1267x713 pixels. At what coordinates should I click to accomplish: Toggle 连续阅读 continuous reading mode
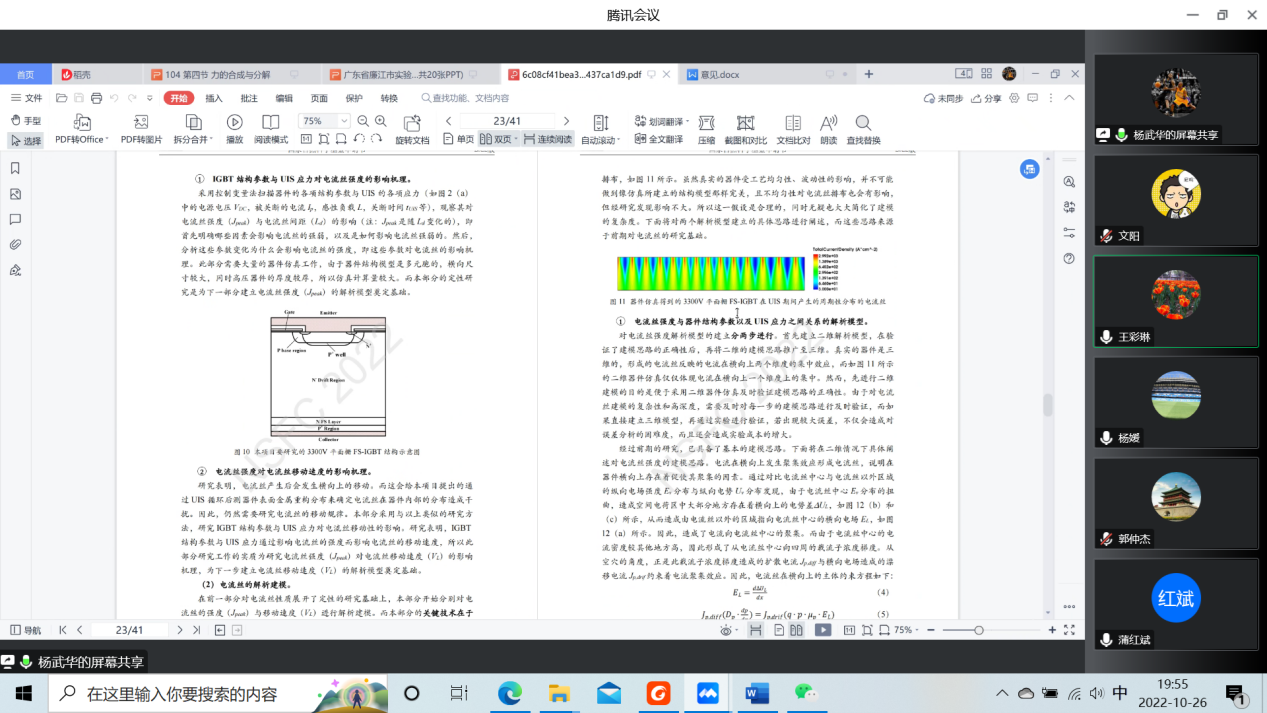548,139
